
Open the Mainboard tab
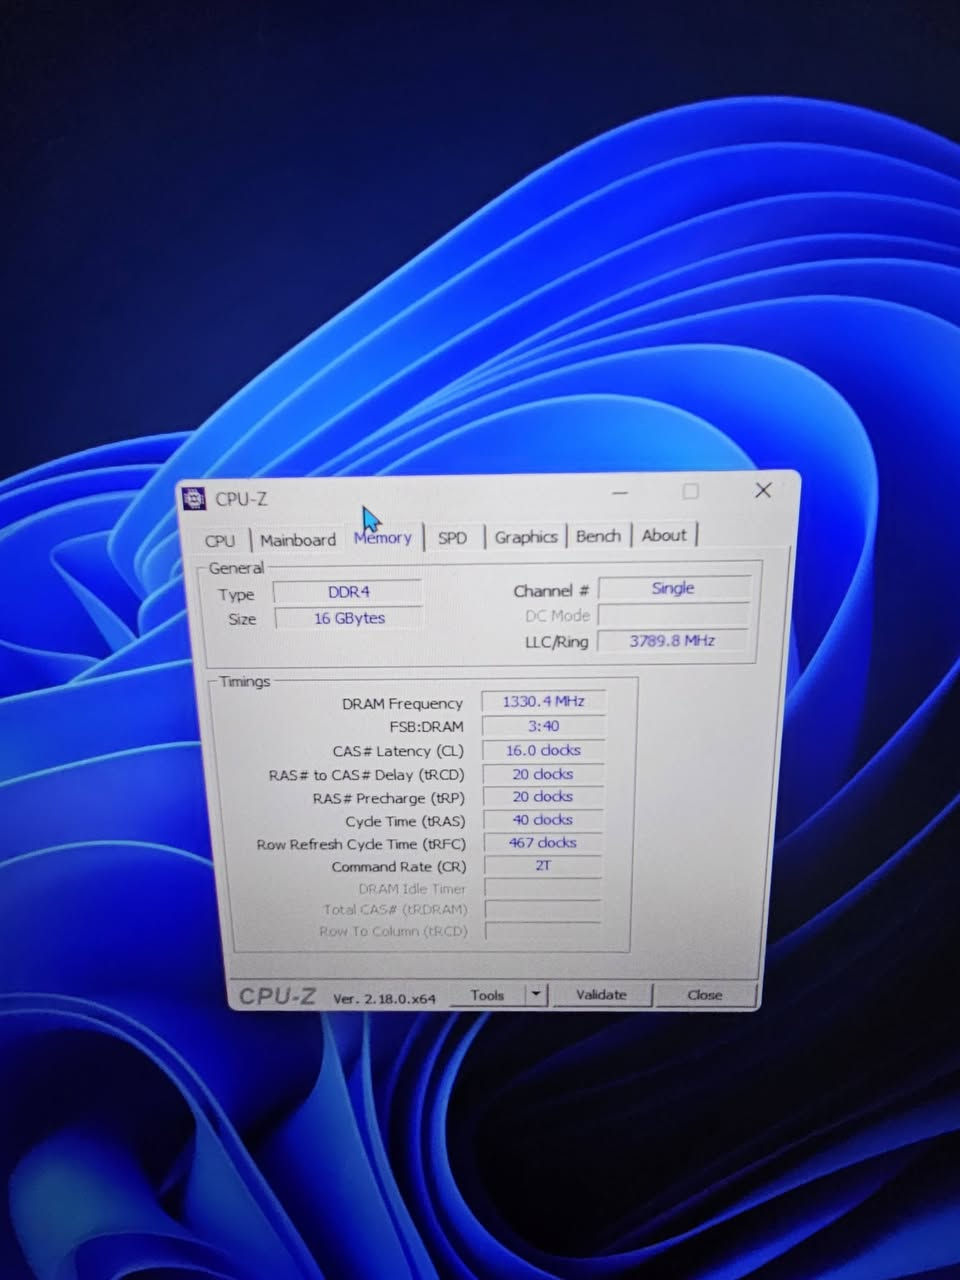click(x=298, y=540)
